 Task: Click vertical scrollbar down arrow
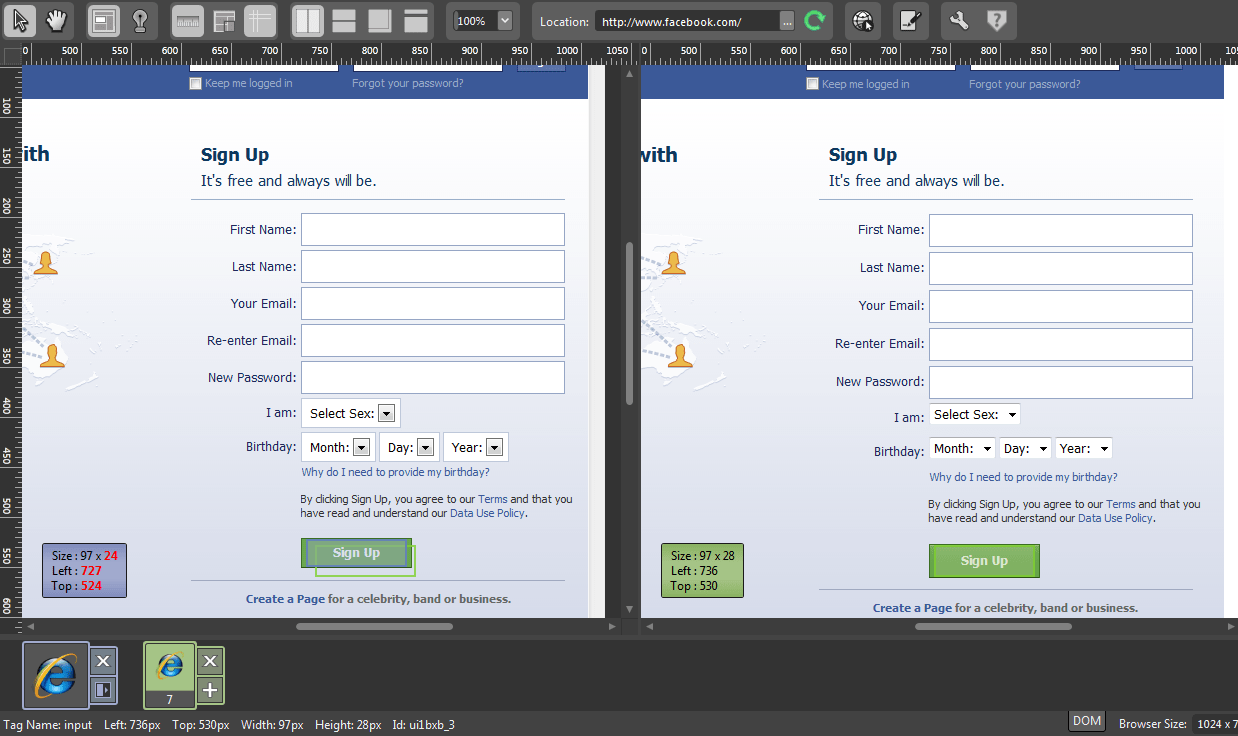630,609
